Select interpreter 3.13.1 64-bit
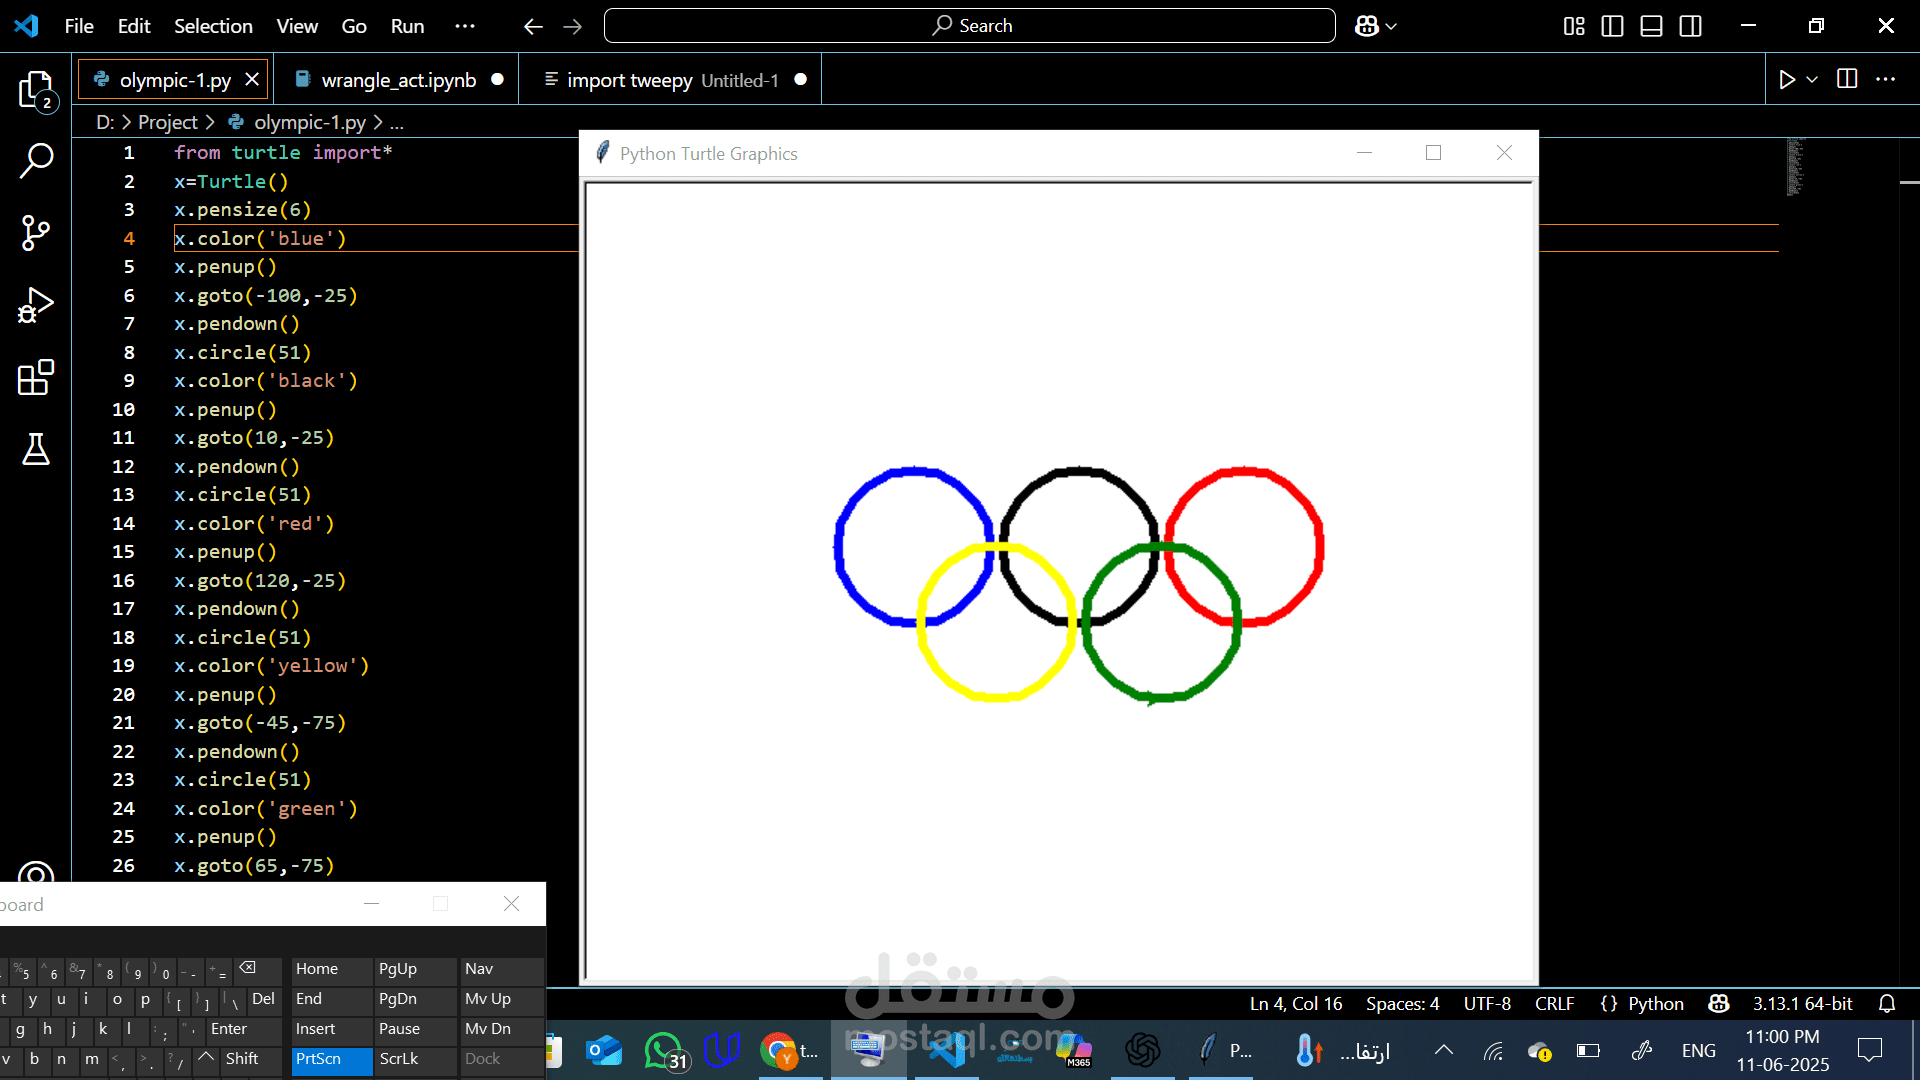Viewport: 1920px width, 1080px height. click(1802, 1003)
